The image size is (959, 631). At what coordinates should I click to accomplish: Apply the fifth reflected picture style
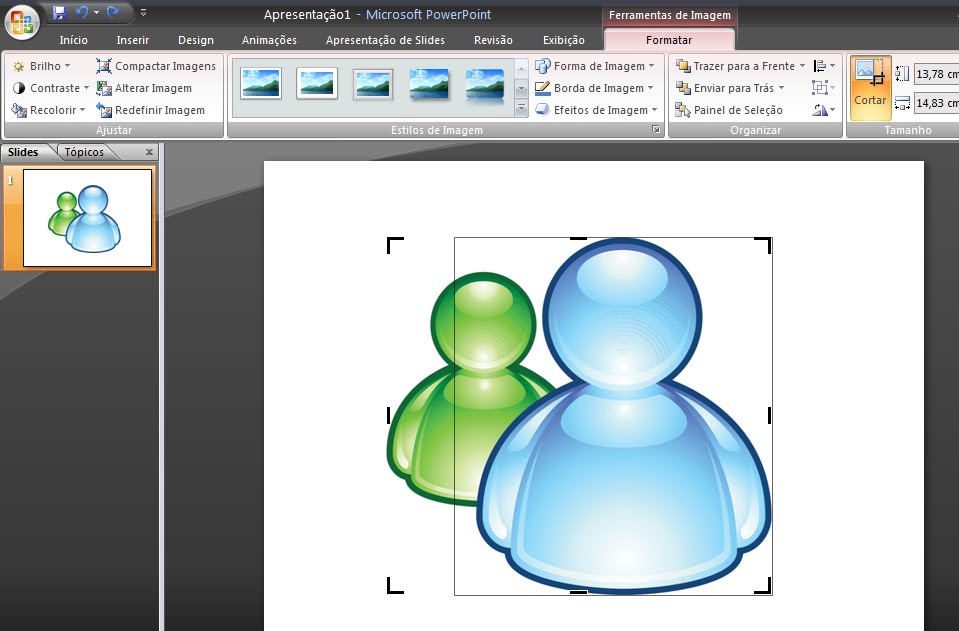pyautogui.click(x=485, y=84)
